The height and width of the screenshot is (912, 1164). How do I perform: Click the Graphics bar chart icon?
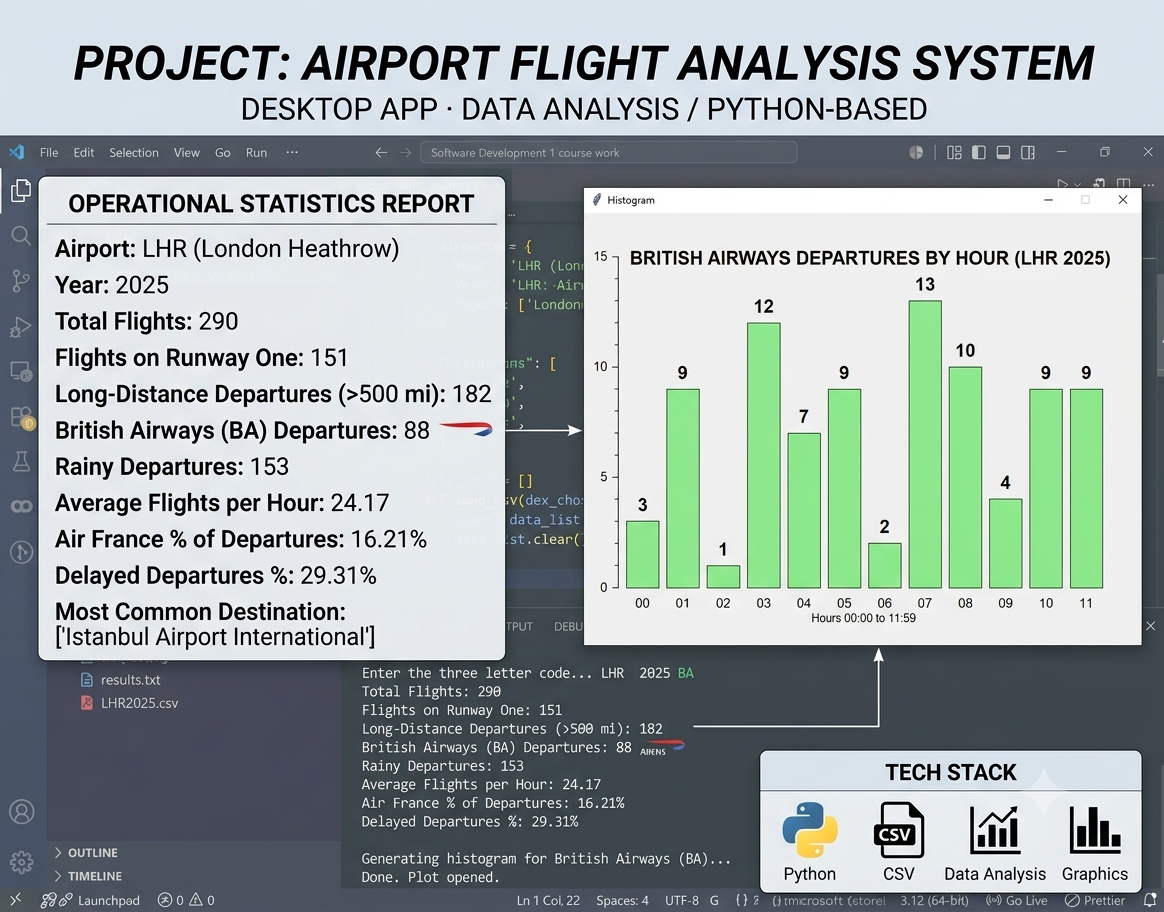[x=1095, y=830]
